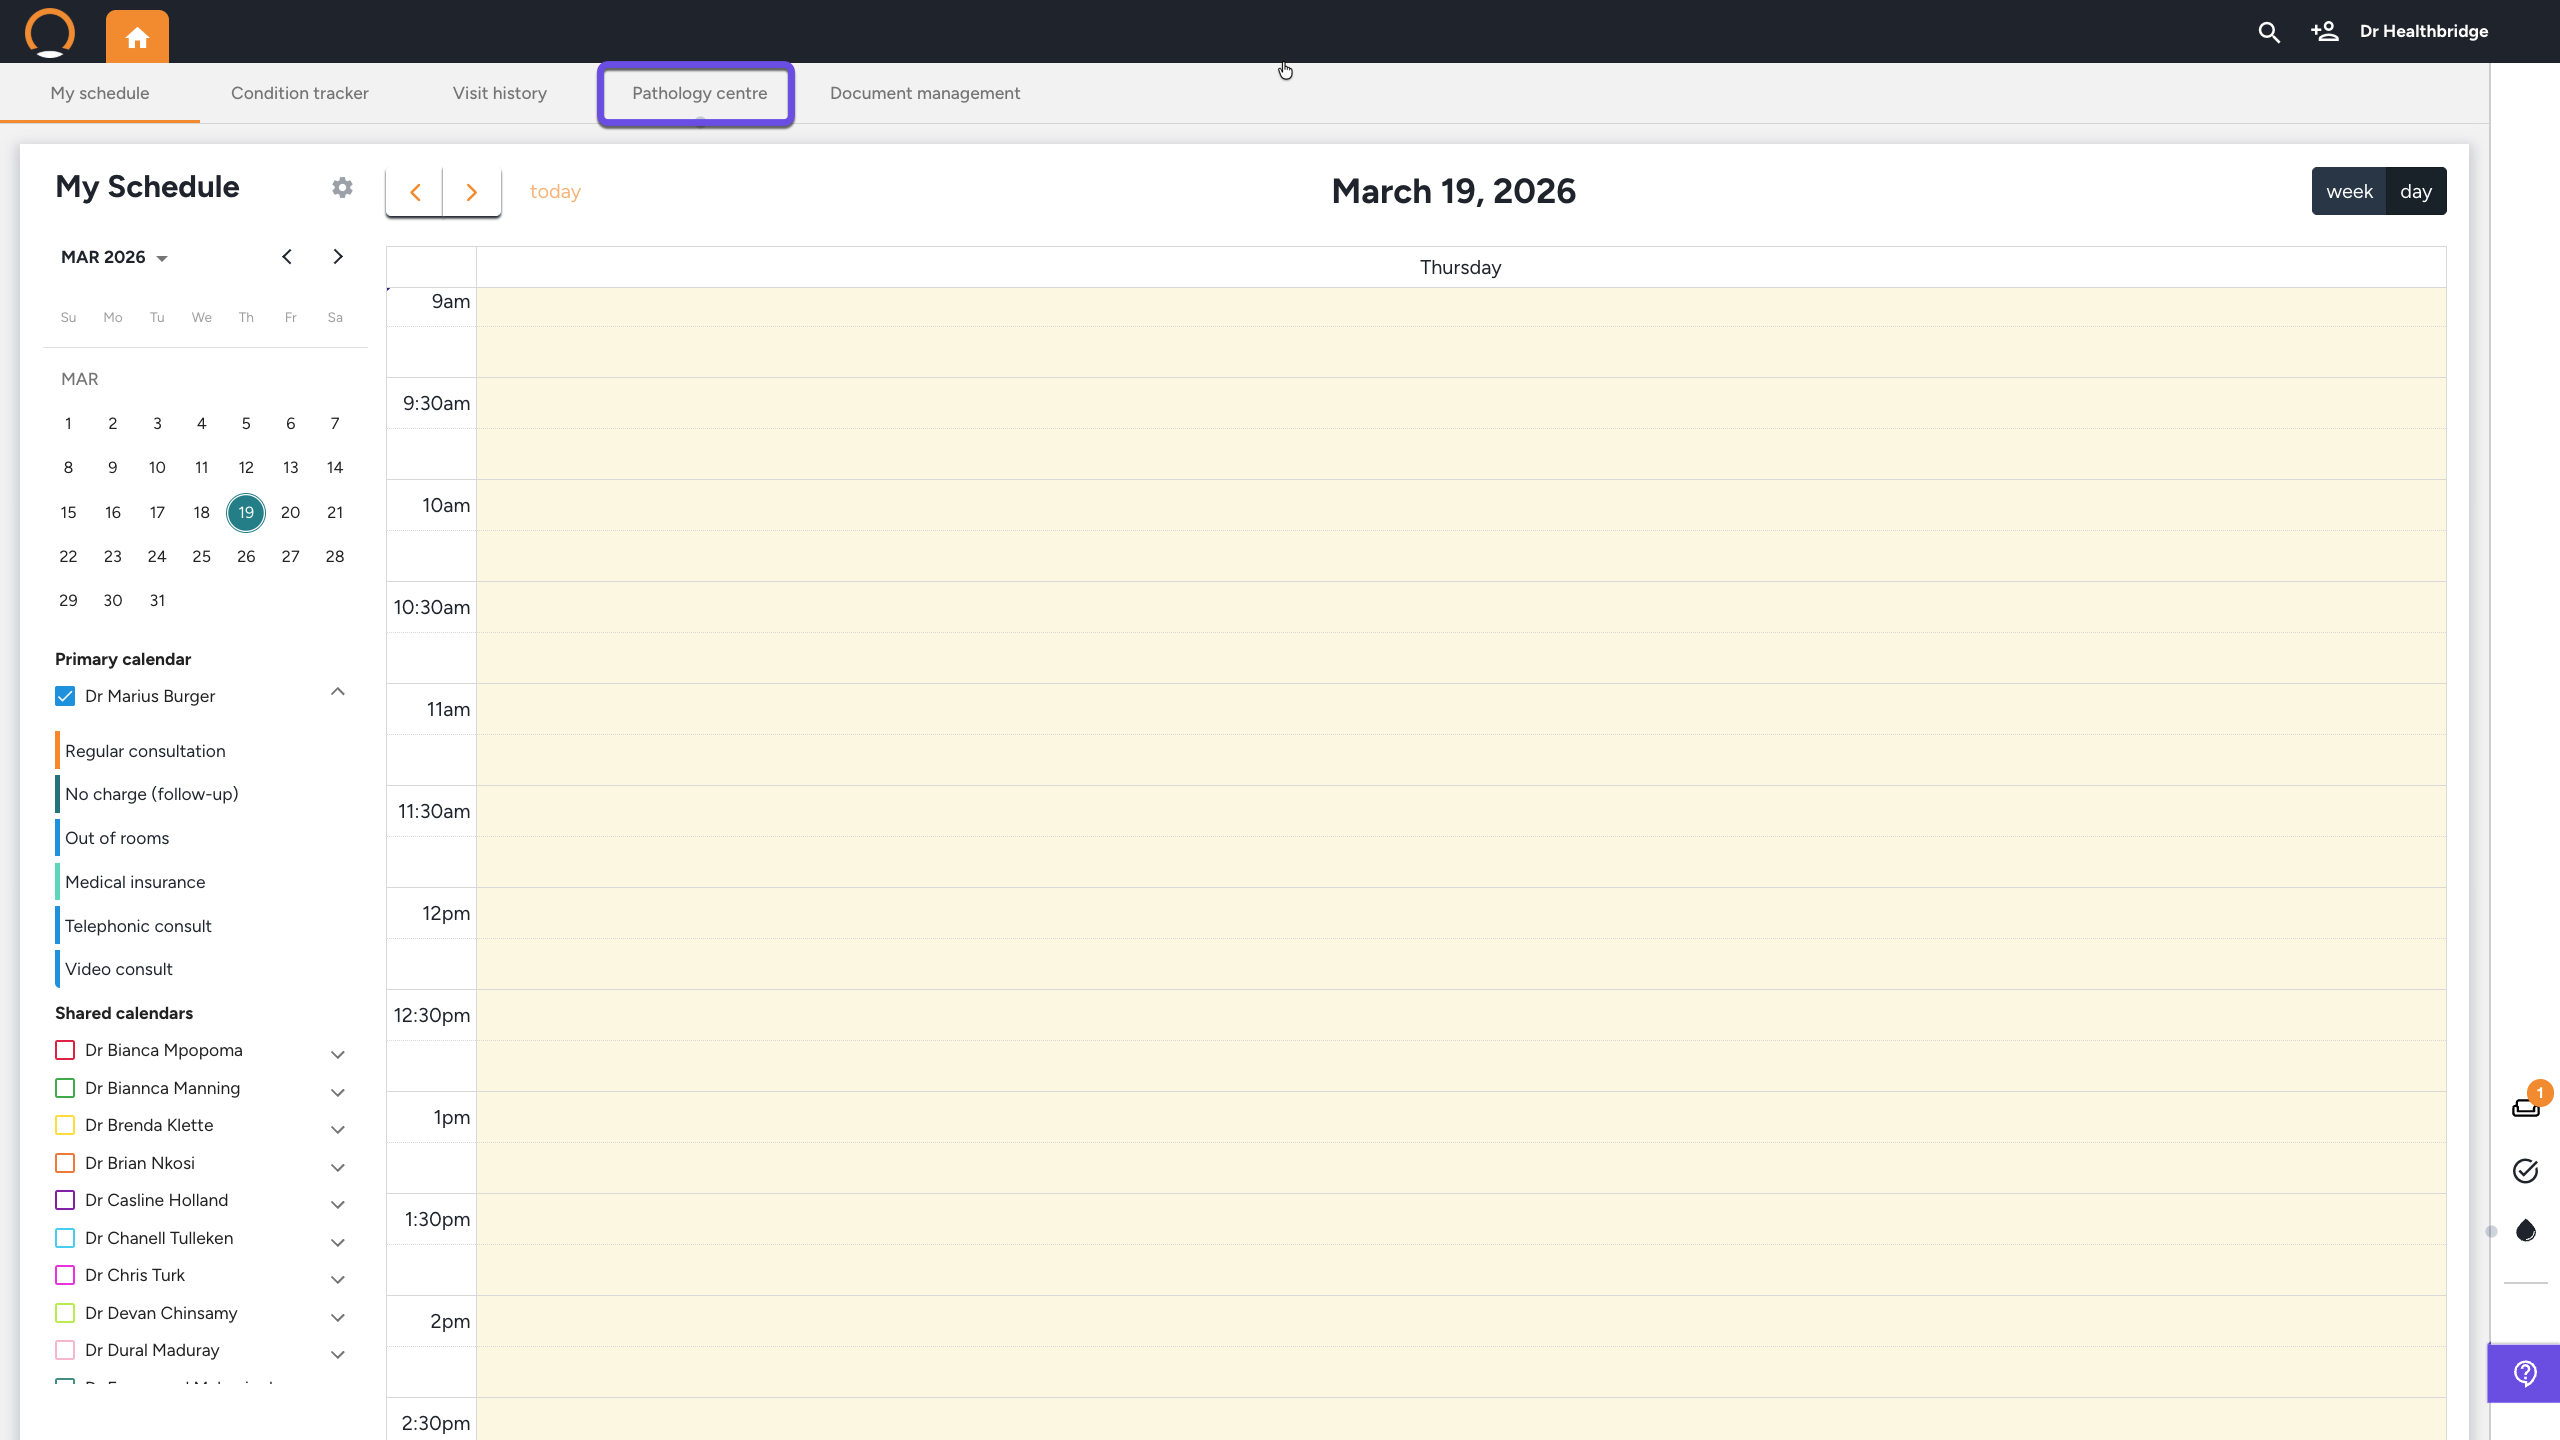Switch to week view
The height and width of the screenshot is (1440, 2560).
[x=2348, y=192]
